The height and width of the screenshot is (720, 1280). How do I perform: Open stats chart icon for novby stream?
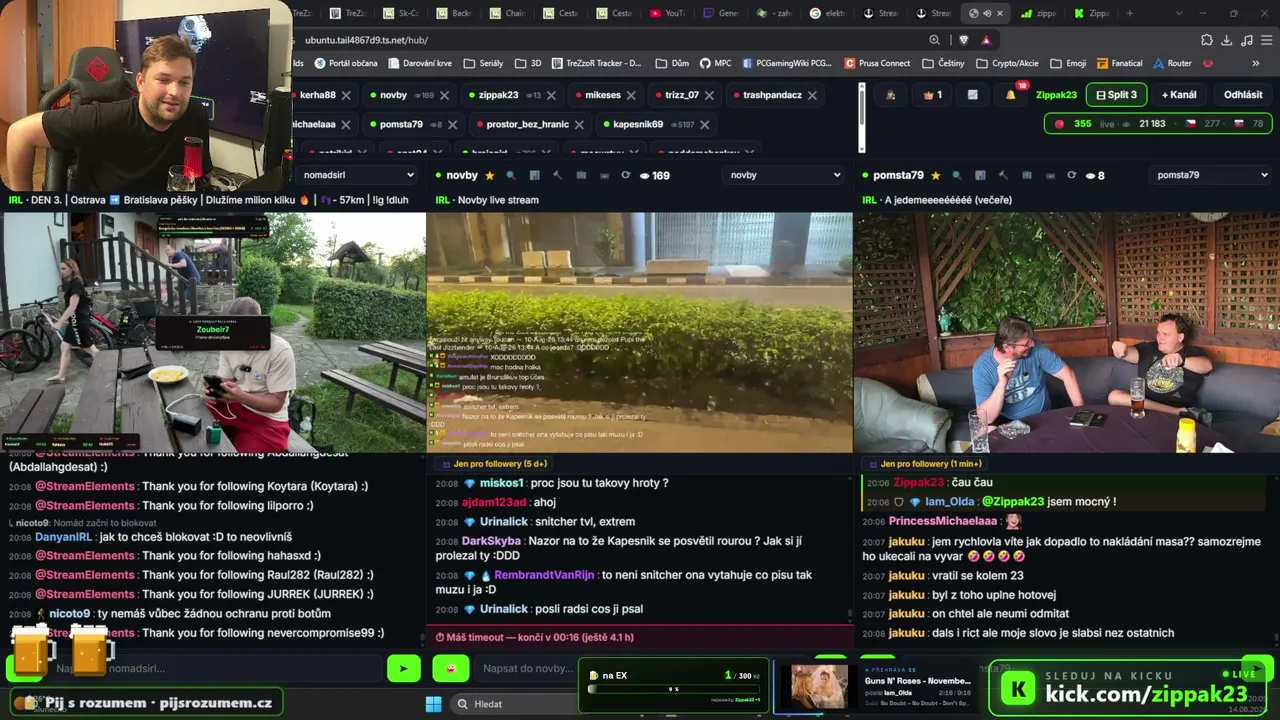tap(535, 175)
